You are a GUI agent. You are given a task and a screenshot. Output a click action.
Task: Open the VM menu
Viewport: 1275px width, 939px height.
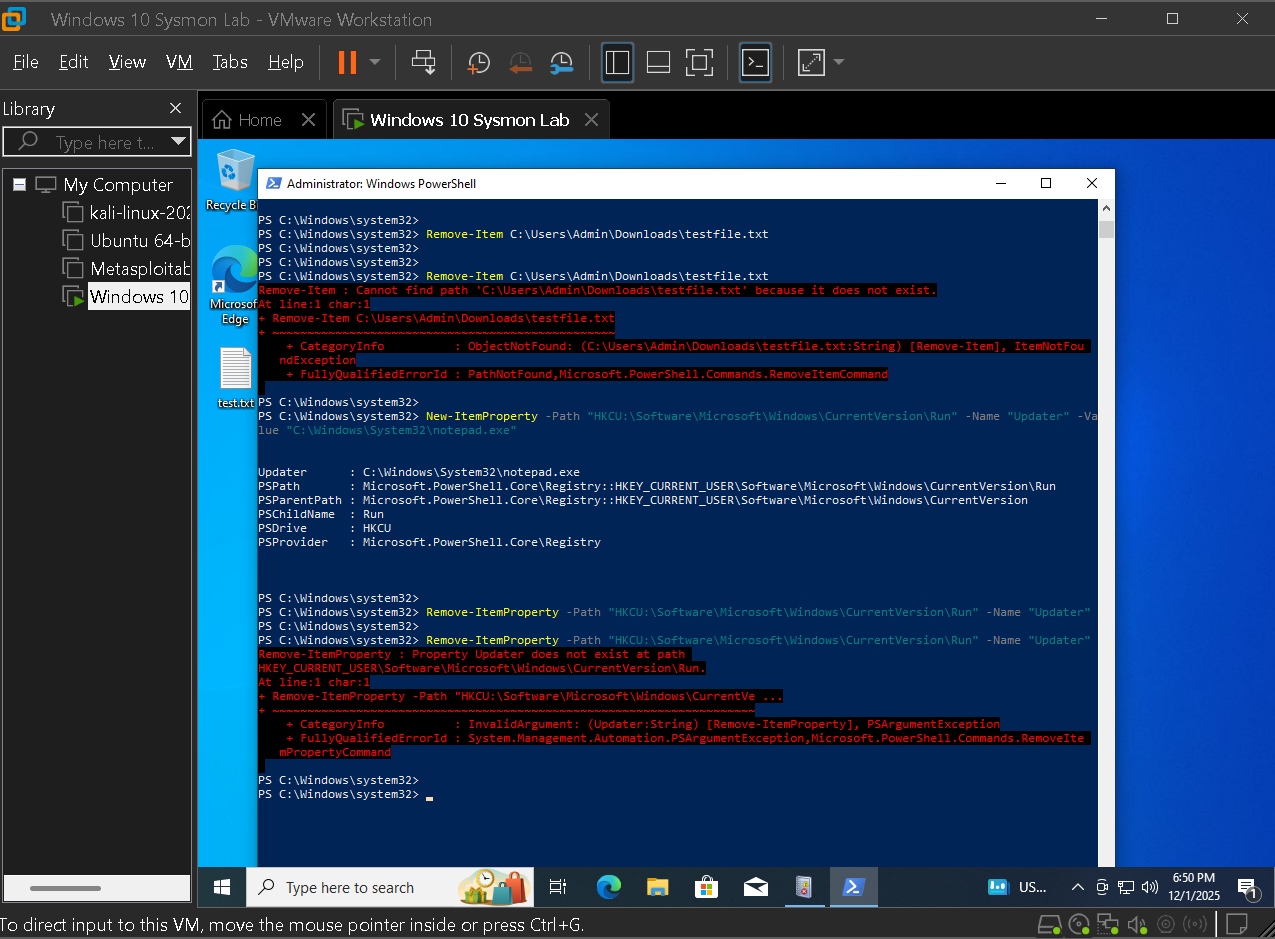pyautogui.click(x=179, y=62)
